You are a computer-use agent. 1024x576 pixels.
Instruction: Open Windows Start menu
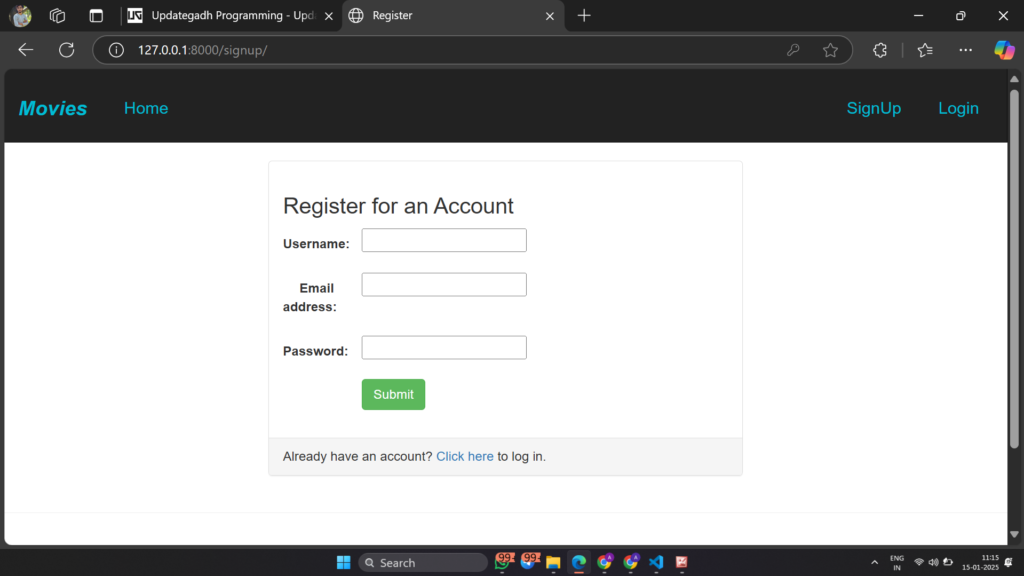(344, 562)
